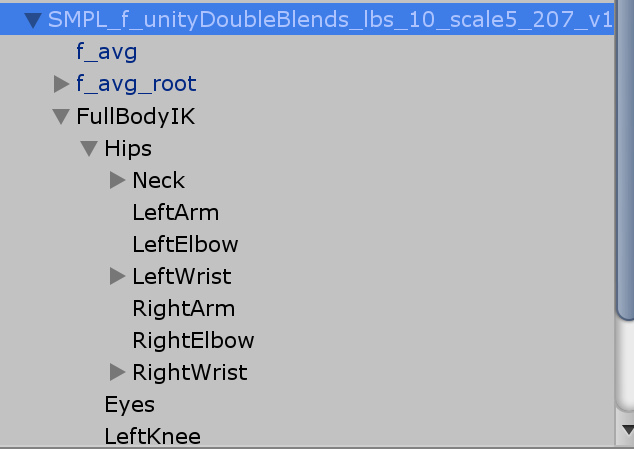Select the FullBodyIK object
This screenshot has width=634, height=449.
pyautogui.click(x=135, y=116)
